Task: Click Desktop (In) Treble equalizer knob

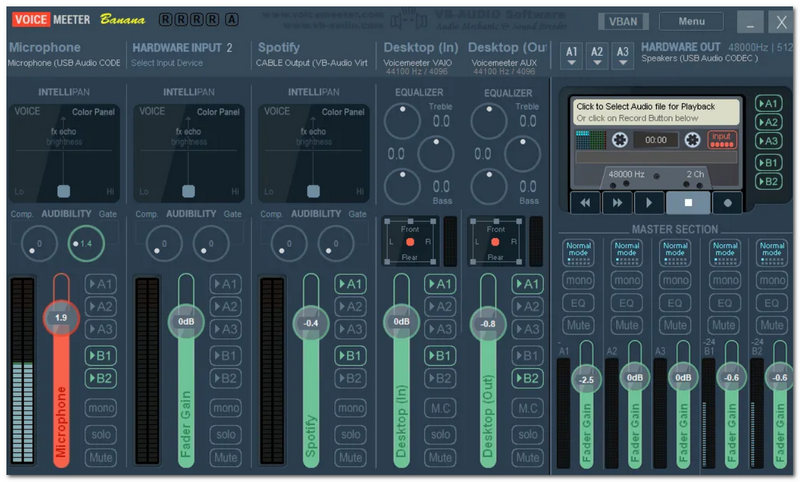Action: [x=402, y=121]
